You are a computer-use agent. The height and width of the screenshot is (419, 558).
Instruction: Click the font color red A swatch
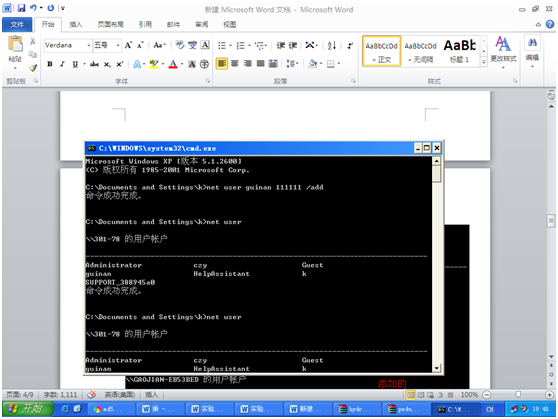tap(173, 64)
